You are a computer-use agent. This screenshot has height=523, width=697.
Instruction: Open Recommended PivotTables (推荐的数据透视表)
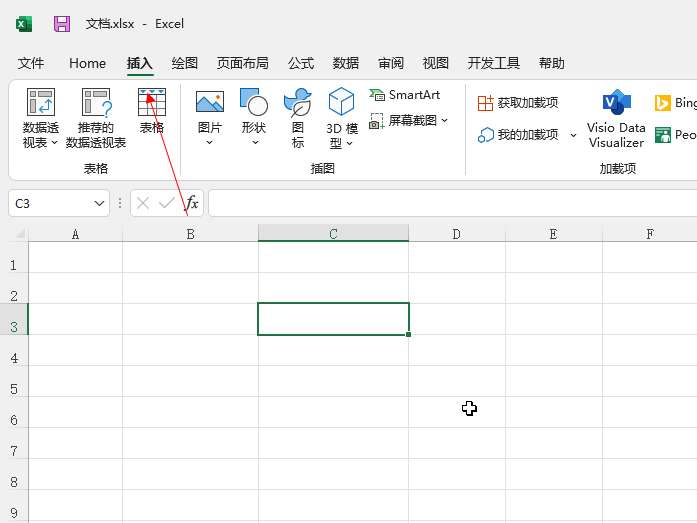pos(96,118)
